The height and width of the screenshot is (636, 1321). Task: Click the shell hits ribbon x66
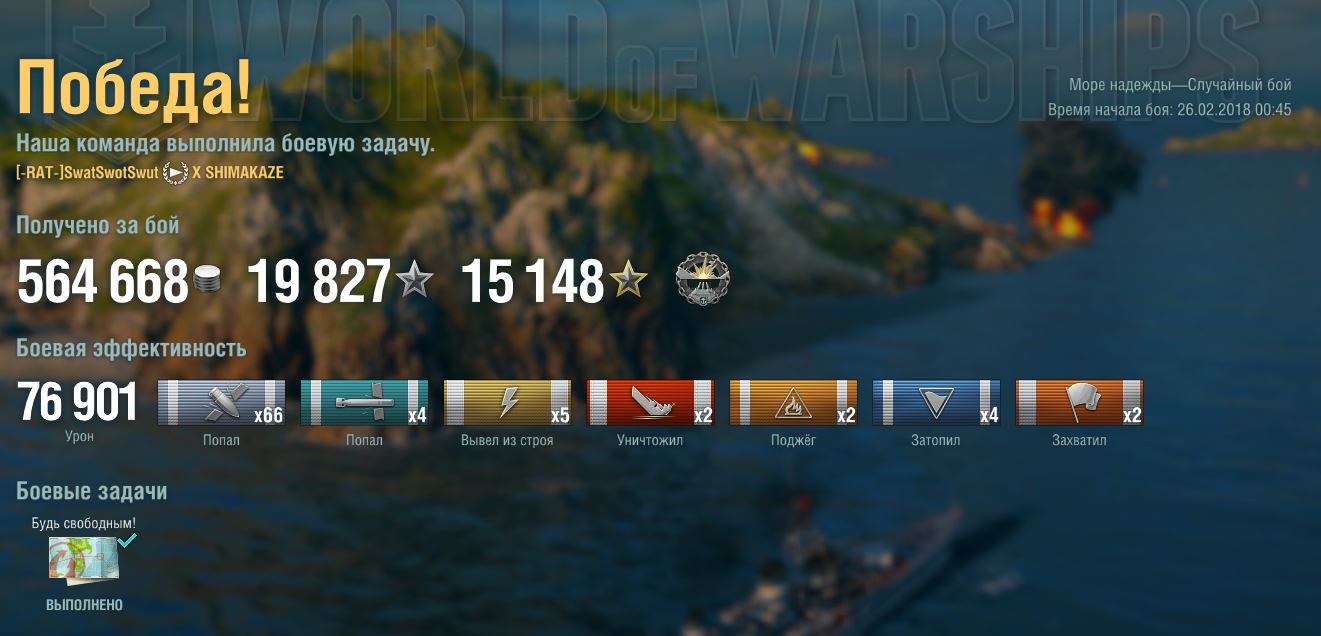(x=221, y=403)
